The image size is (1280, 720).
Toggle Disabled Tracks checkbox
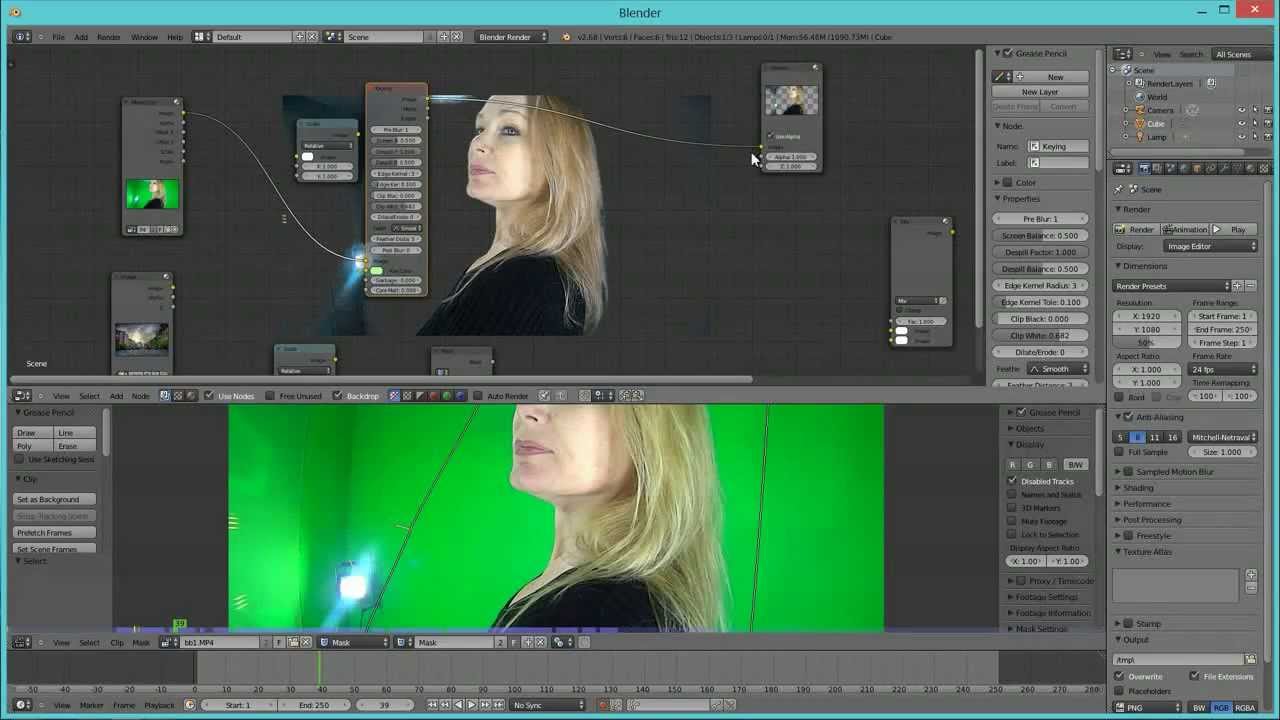click(x=1012, y=481)
